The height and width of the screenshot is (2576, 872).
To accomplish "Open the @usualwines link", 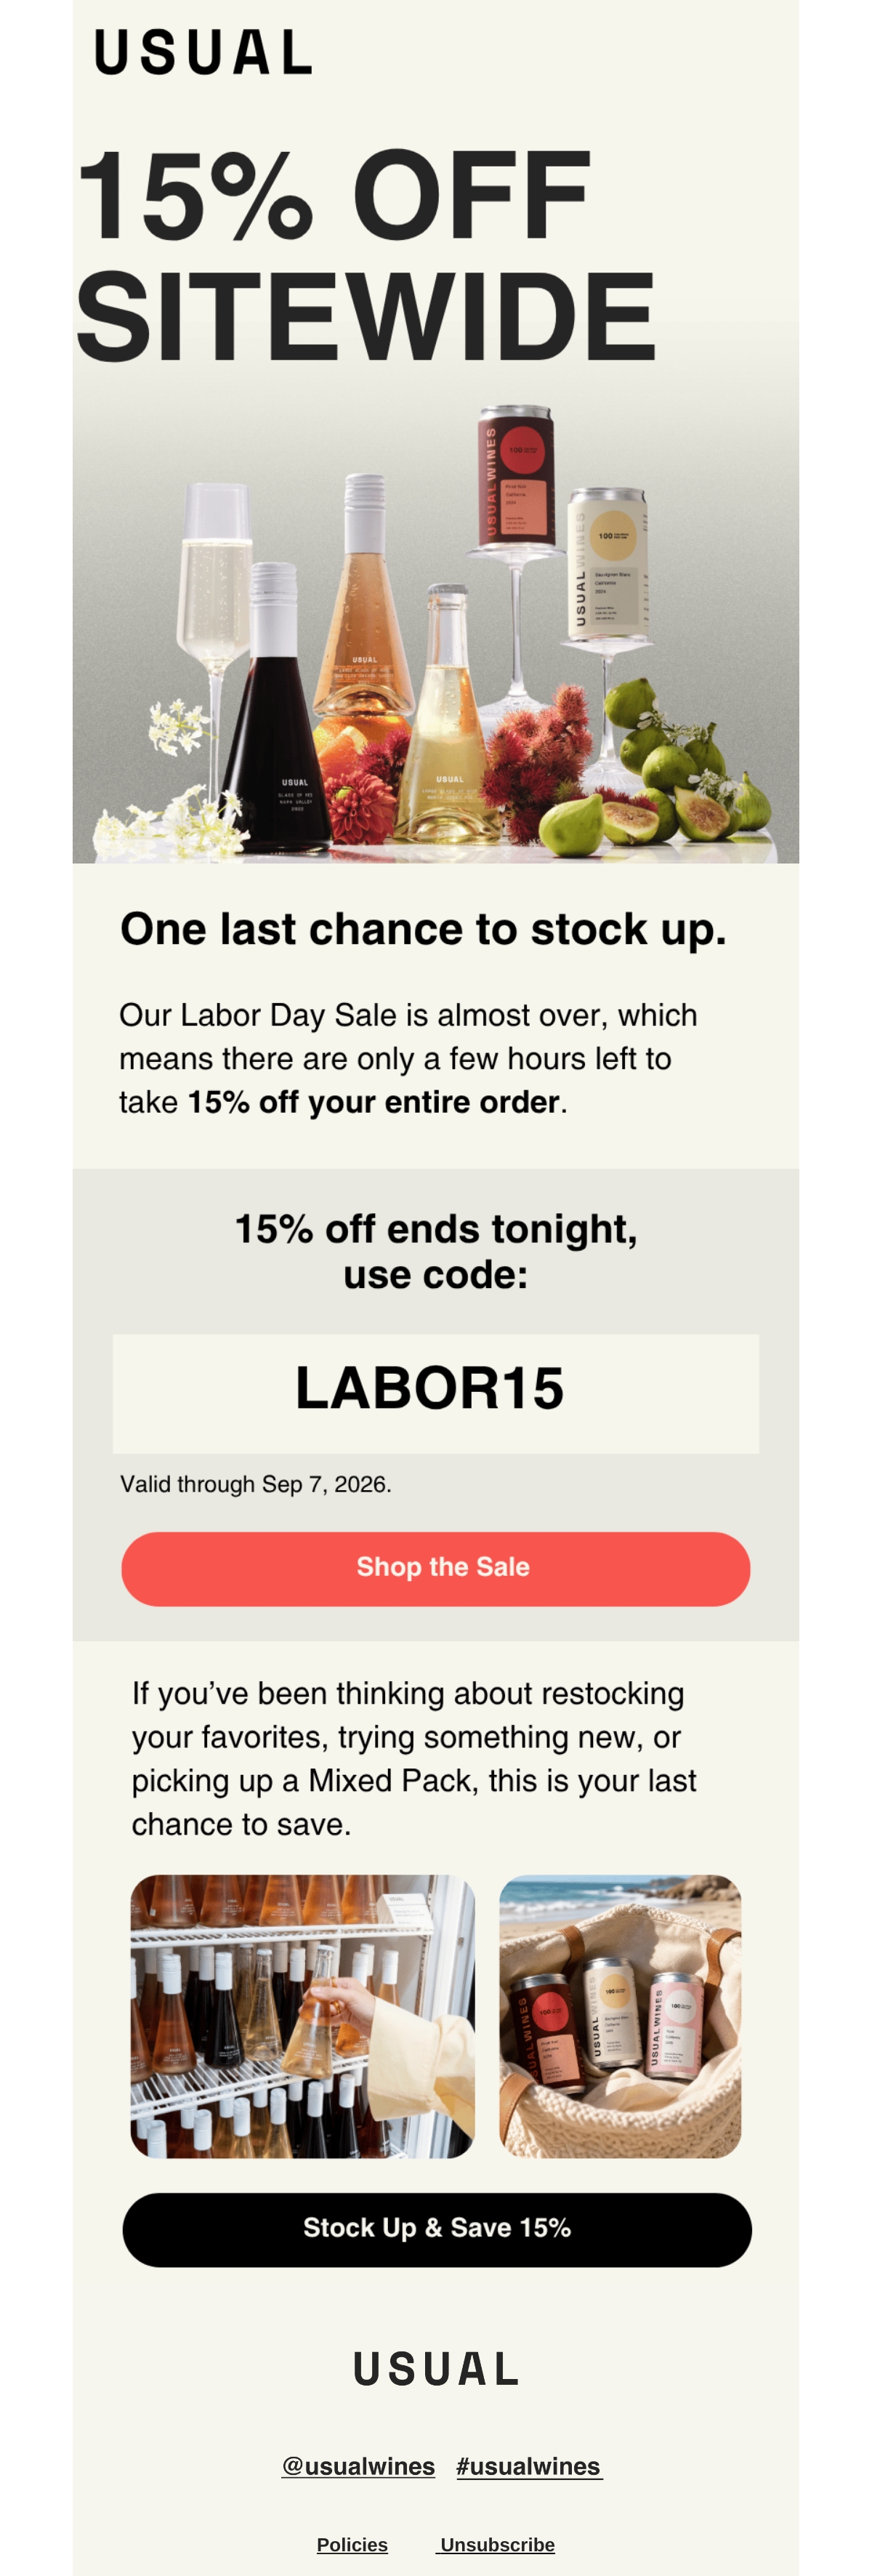I will coord(358,2466).
